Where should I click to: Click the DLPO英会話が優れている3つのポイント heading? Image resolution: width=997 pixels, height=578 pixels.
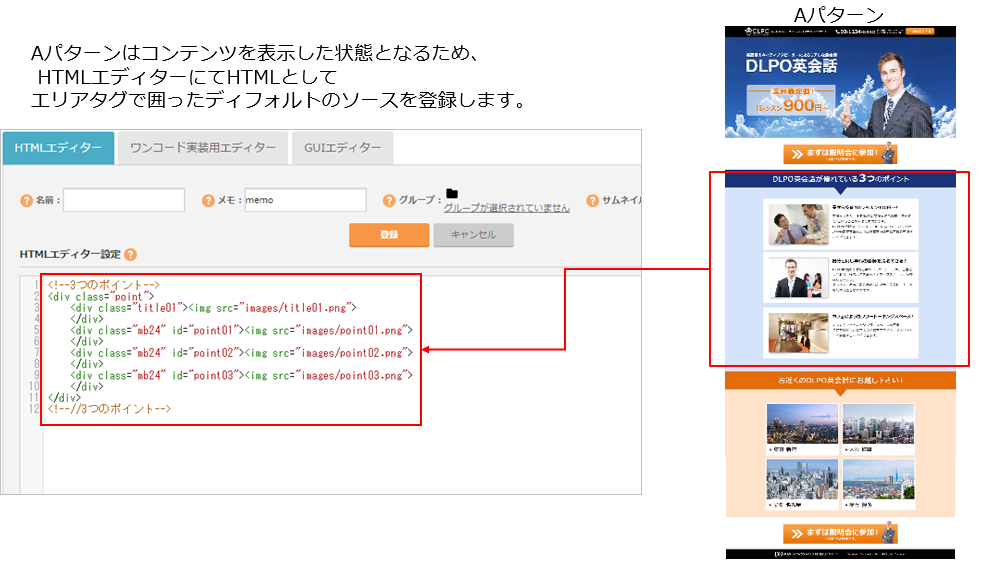[841, 179]
